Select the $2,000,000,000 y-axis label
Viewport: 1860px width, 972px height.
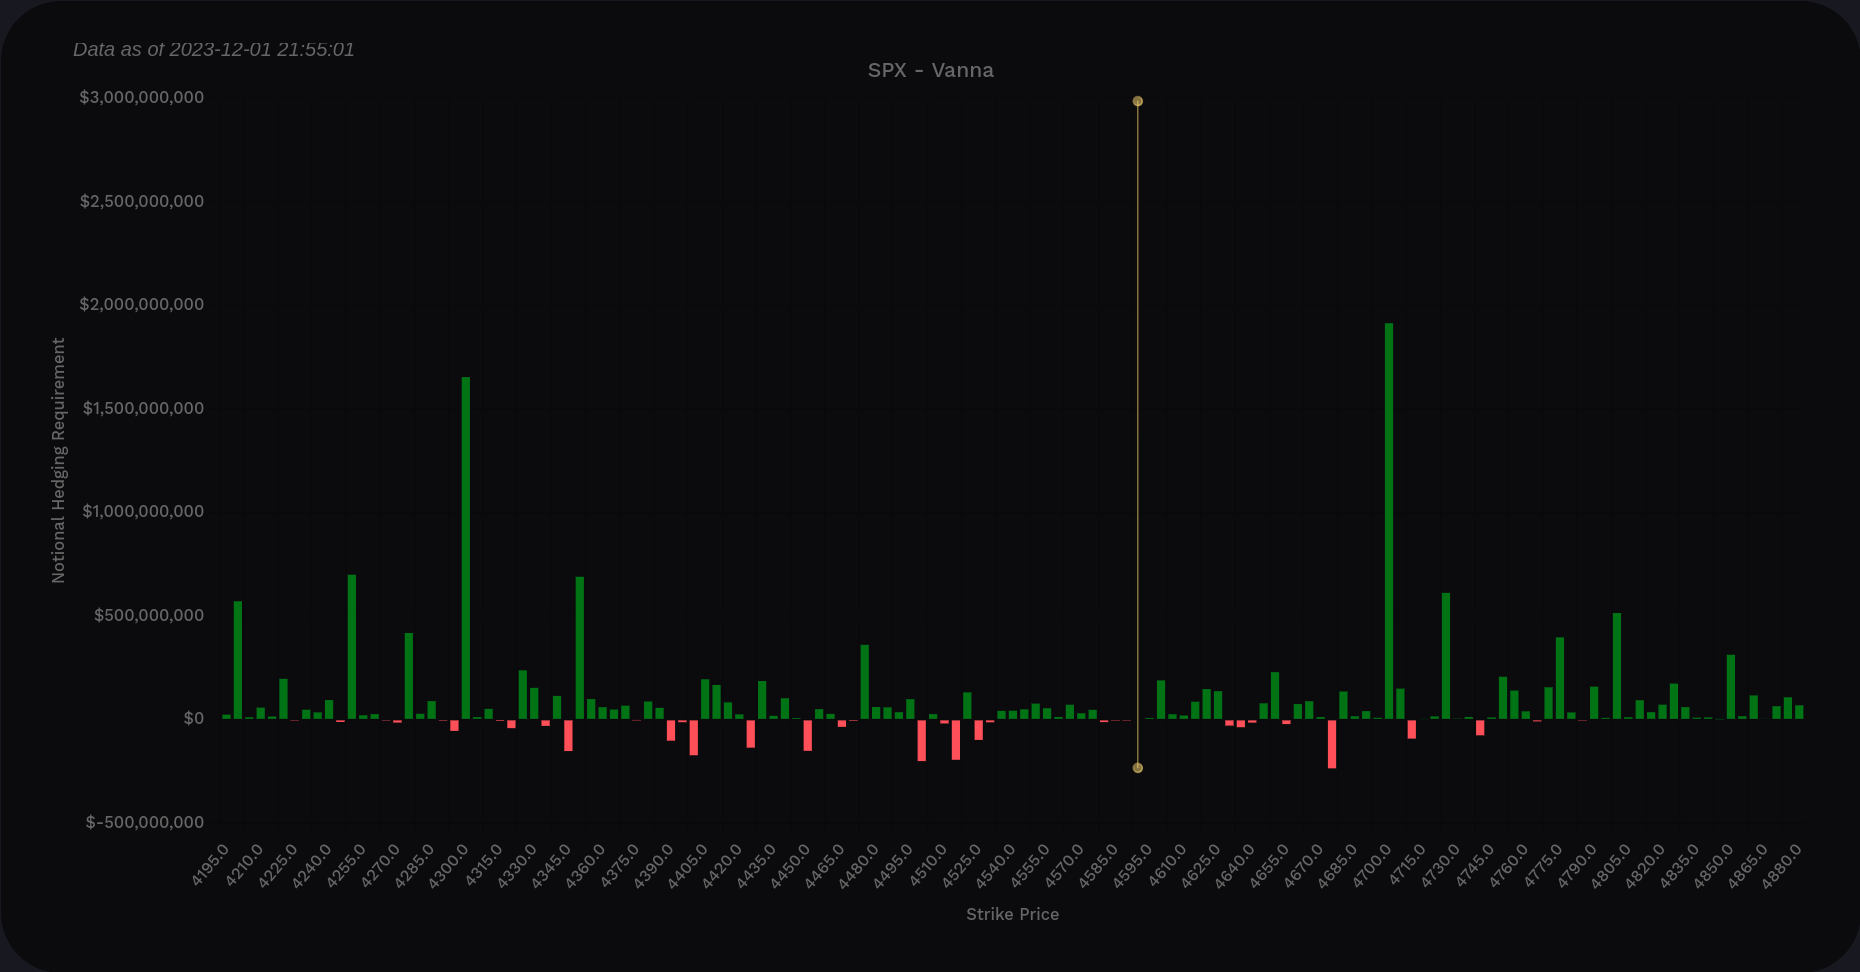[x=142, y=304]
